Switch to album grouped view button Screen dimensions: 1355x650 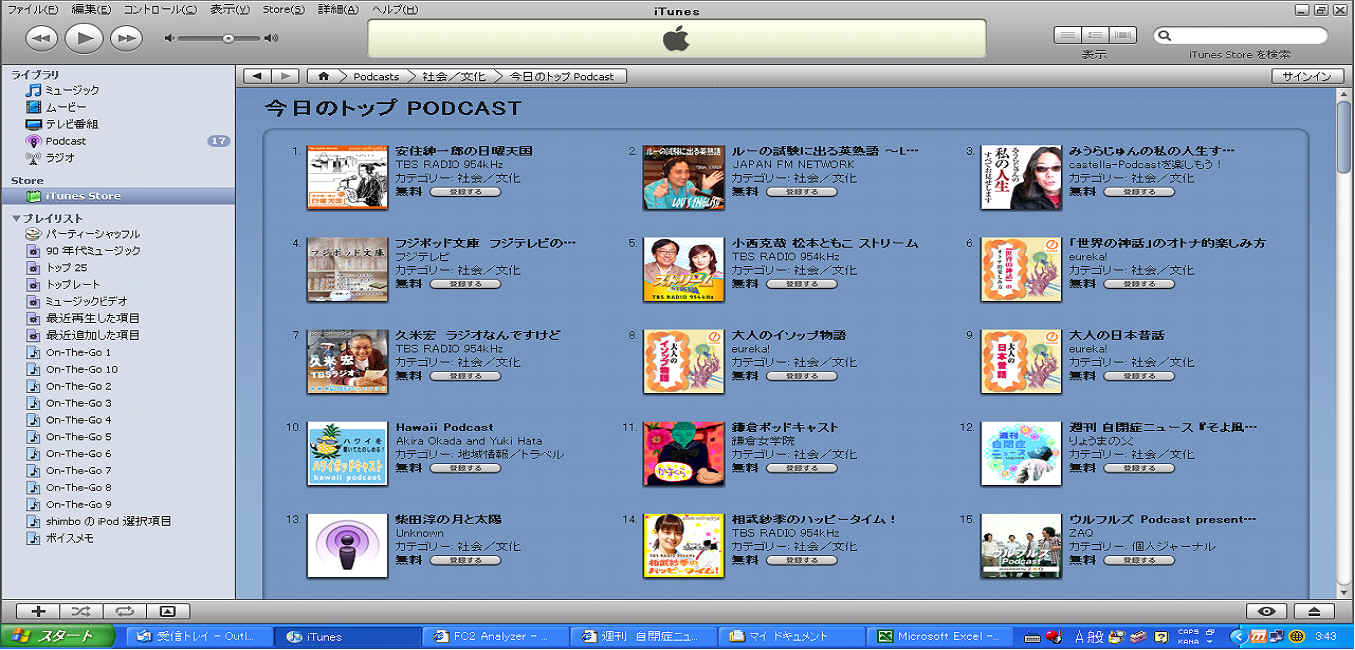[x=1096, y=35]
